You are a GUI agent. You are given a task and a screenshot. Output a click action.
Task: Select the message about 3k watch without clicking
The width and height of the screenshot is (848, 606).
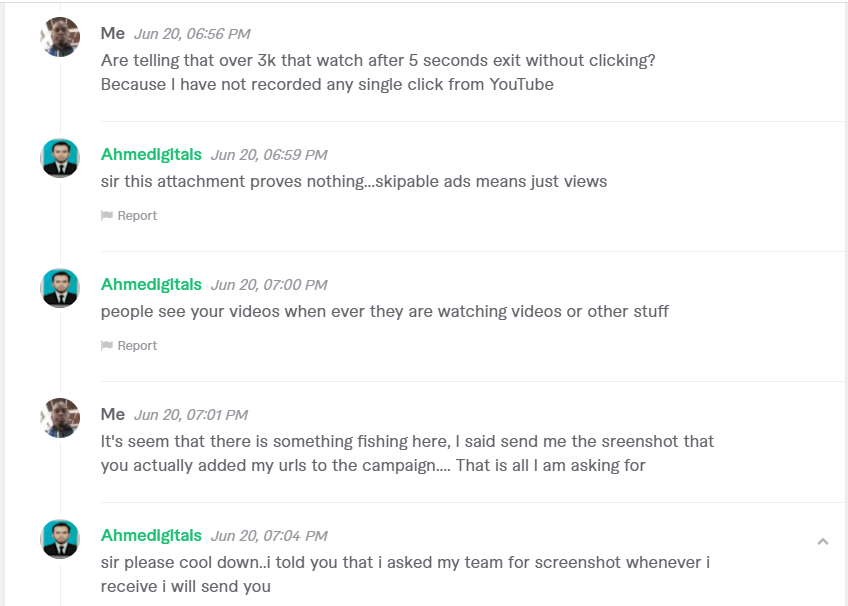click(x=378, y=72)
